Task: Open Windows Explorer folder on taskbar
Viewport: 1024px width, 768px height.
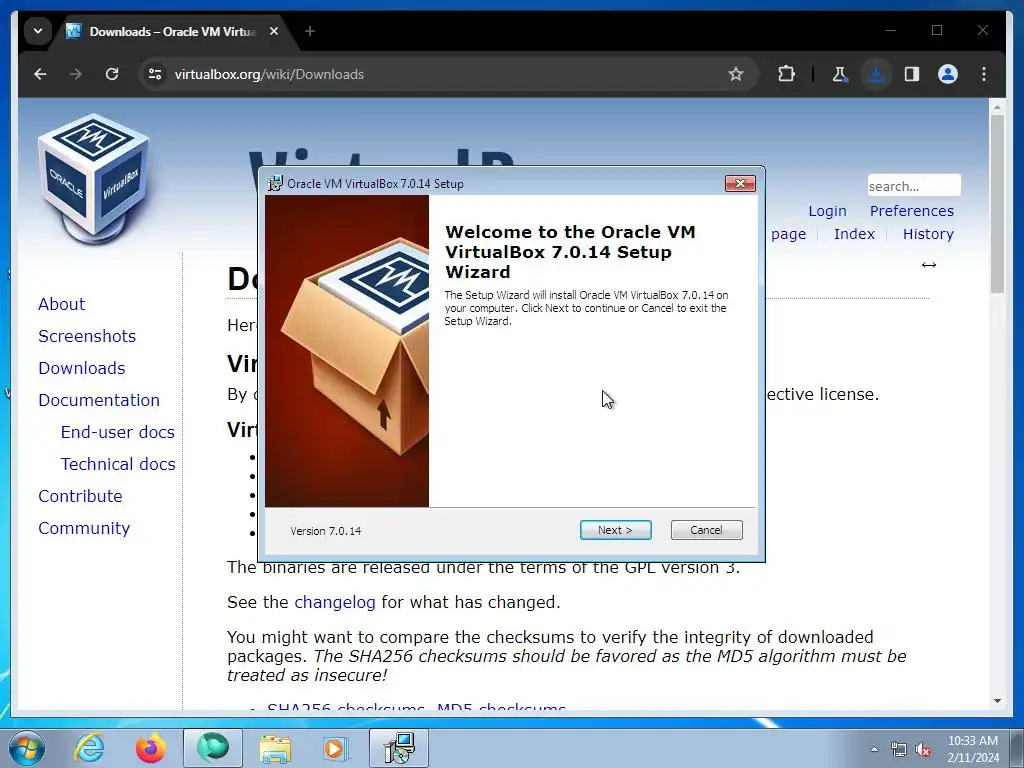Action: point(275,748)
